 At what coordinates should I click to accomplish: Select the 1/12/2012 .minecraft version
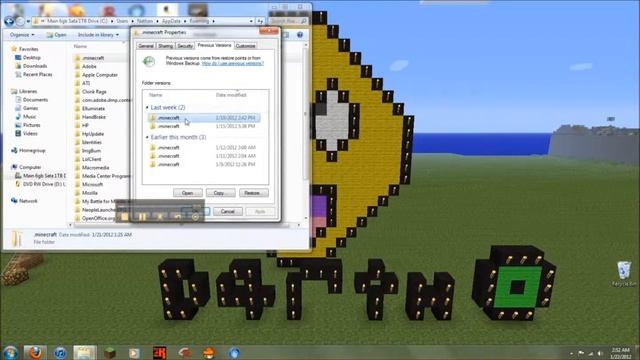pos(204,147)
